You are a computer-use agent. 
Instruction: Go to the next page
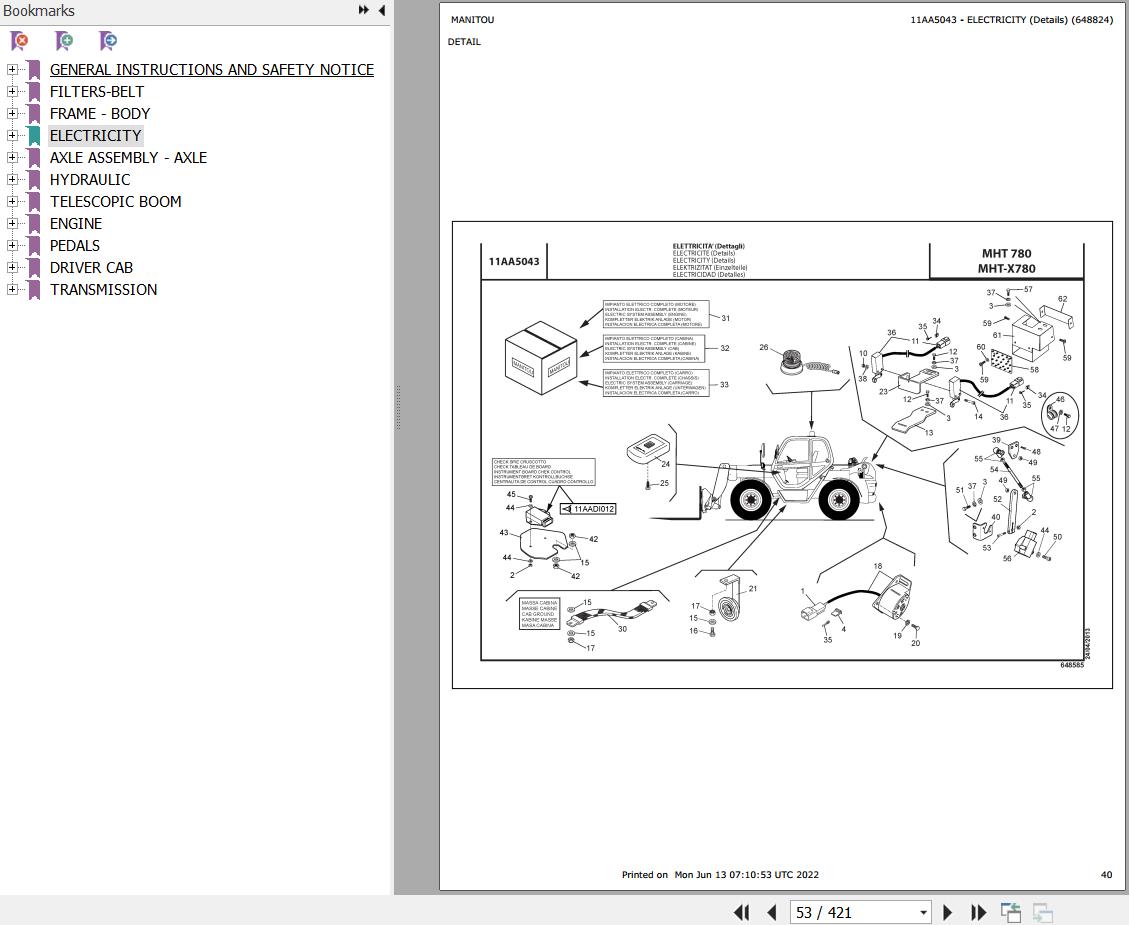click(x=948, y=913)
